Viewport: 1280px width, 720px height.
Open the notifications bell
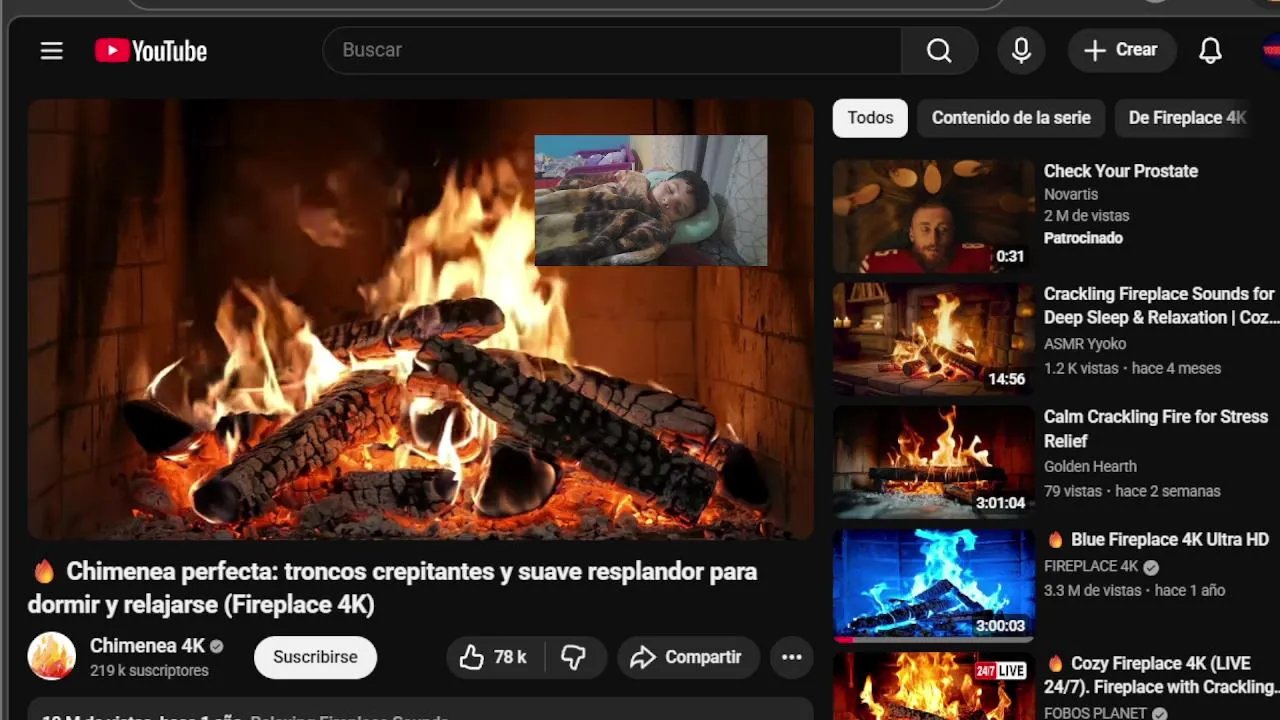tap(1210, 50)
